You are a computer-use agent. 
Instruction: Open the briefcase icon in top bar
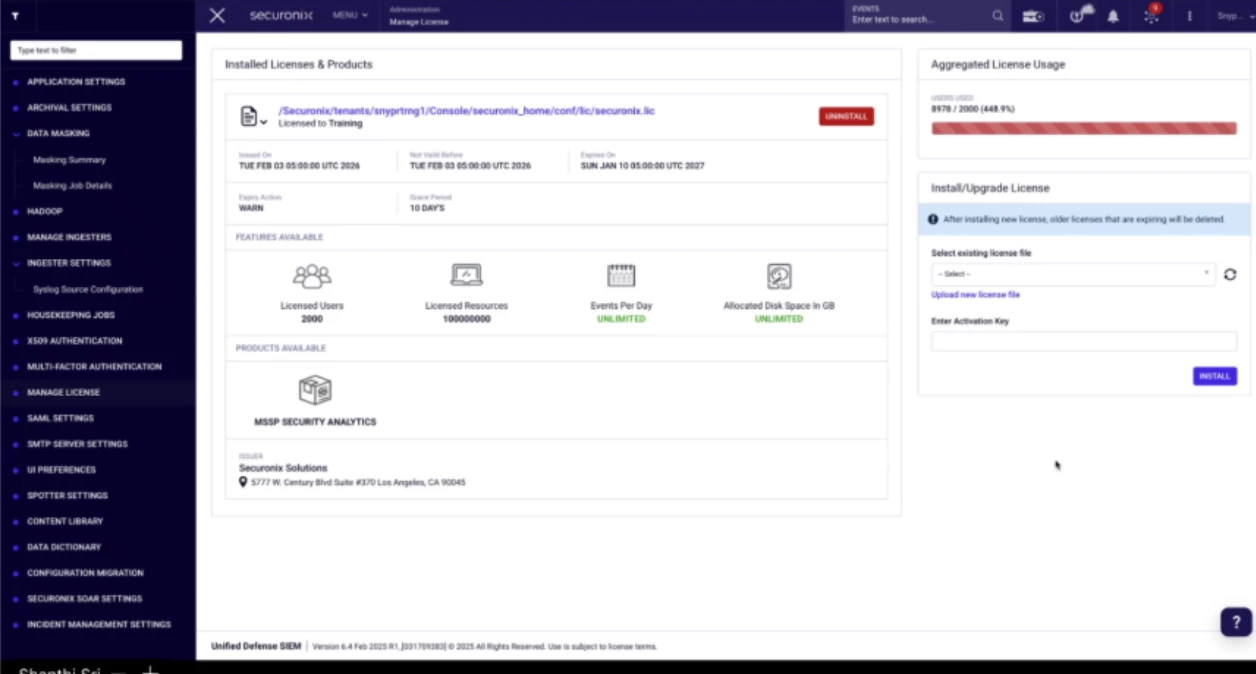point(1034,16)
